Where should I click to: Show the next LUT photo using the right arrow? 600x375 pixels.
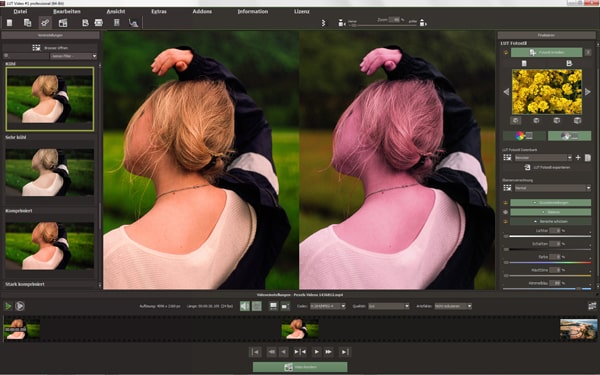(x=588, y=92)
